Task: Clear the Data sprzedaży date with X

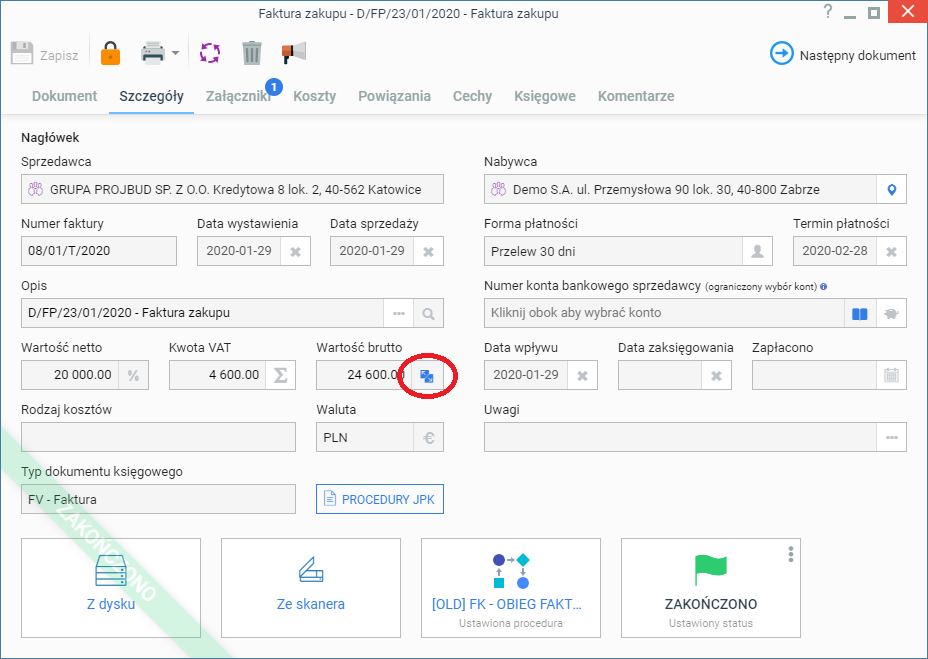Action: pyautogui.click(x=428, y=252)
